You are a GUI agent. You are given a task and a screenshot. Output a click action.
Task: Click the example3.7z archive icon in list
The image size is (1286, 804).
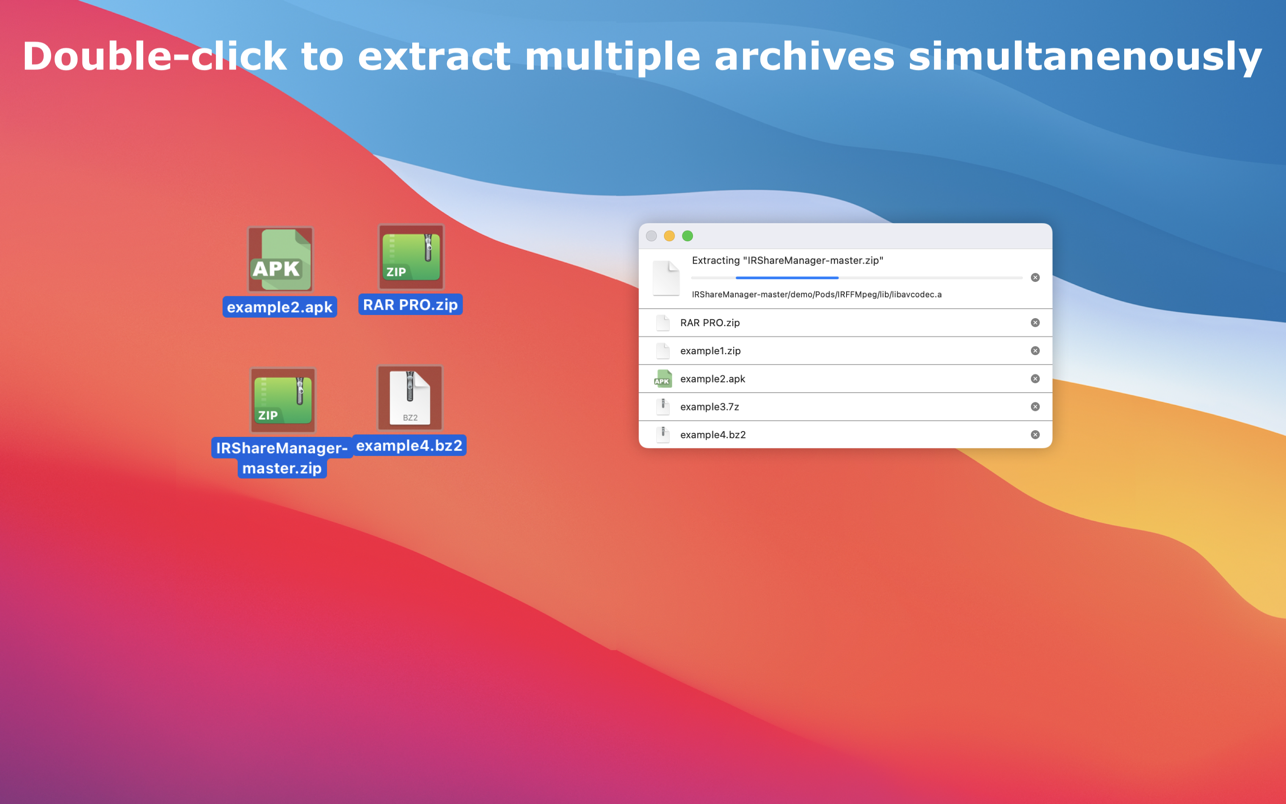coord(662,407)
